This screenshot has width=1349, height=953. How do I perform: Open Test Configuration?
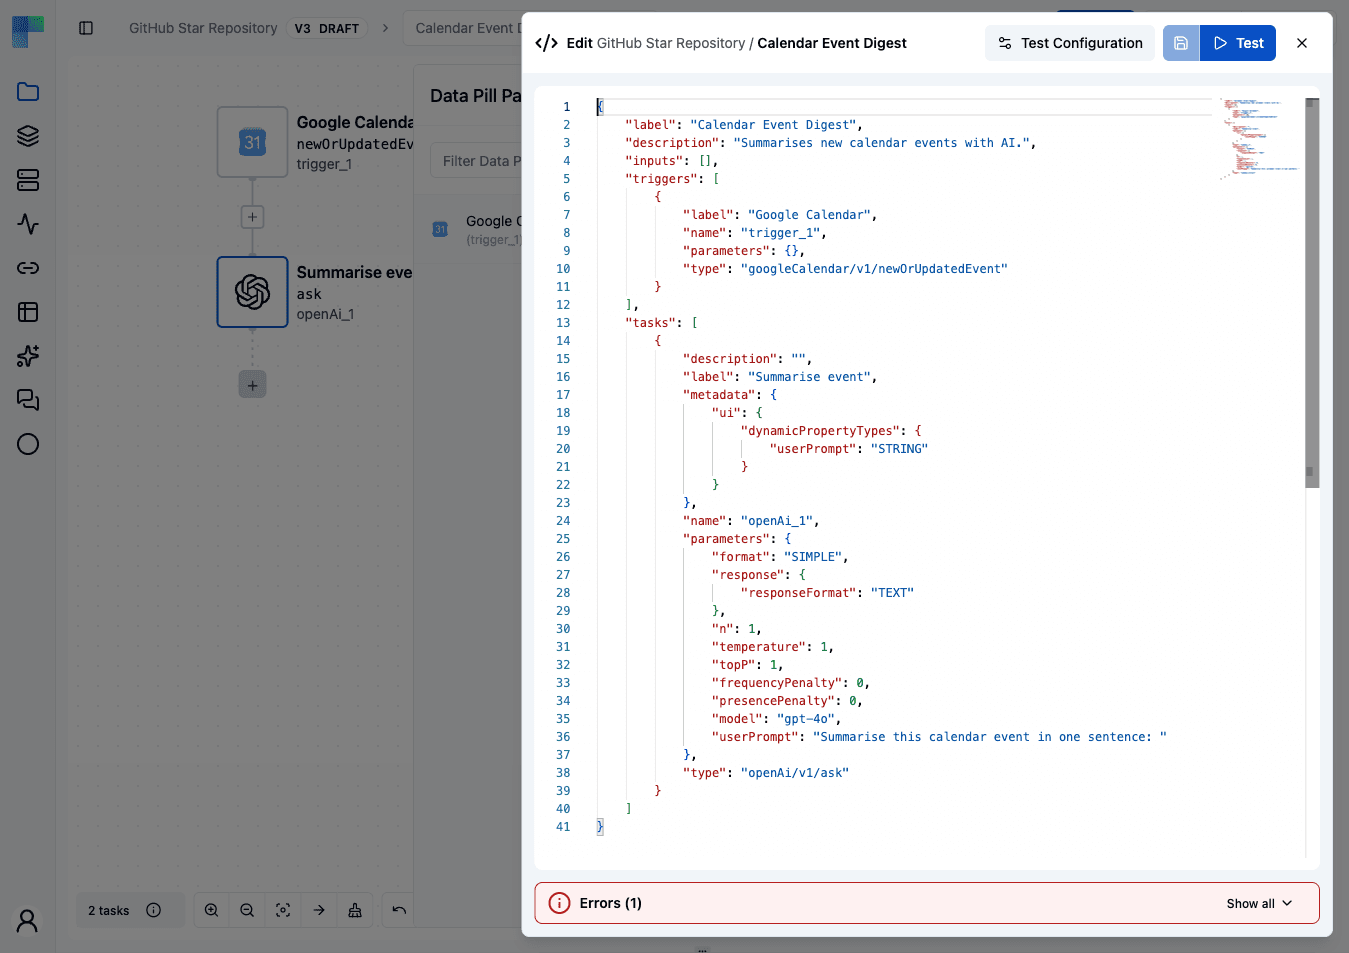tap(1070, 43)
